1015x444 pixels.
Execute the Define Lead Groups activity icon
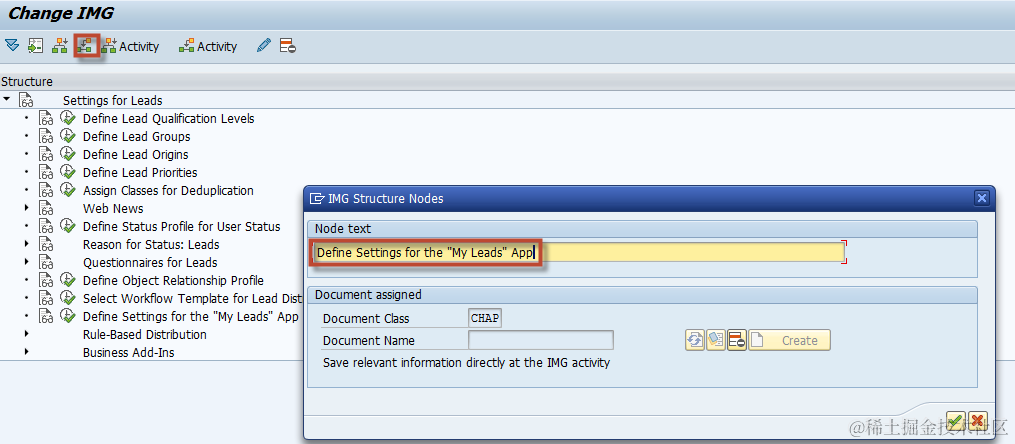pyautogui.click(x=67, y=136)
